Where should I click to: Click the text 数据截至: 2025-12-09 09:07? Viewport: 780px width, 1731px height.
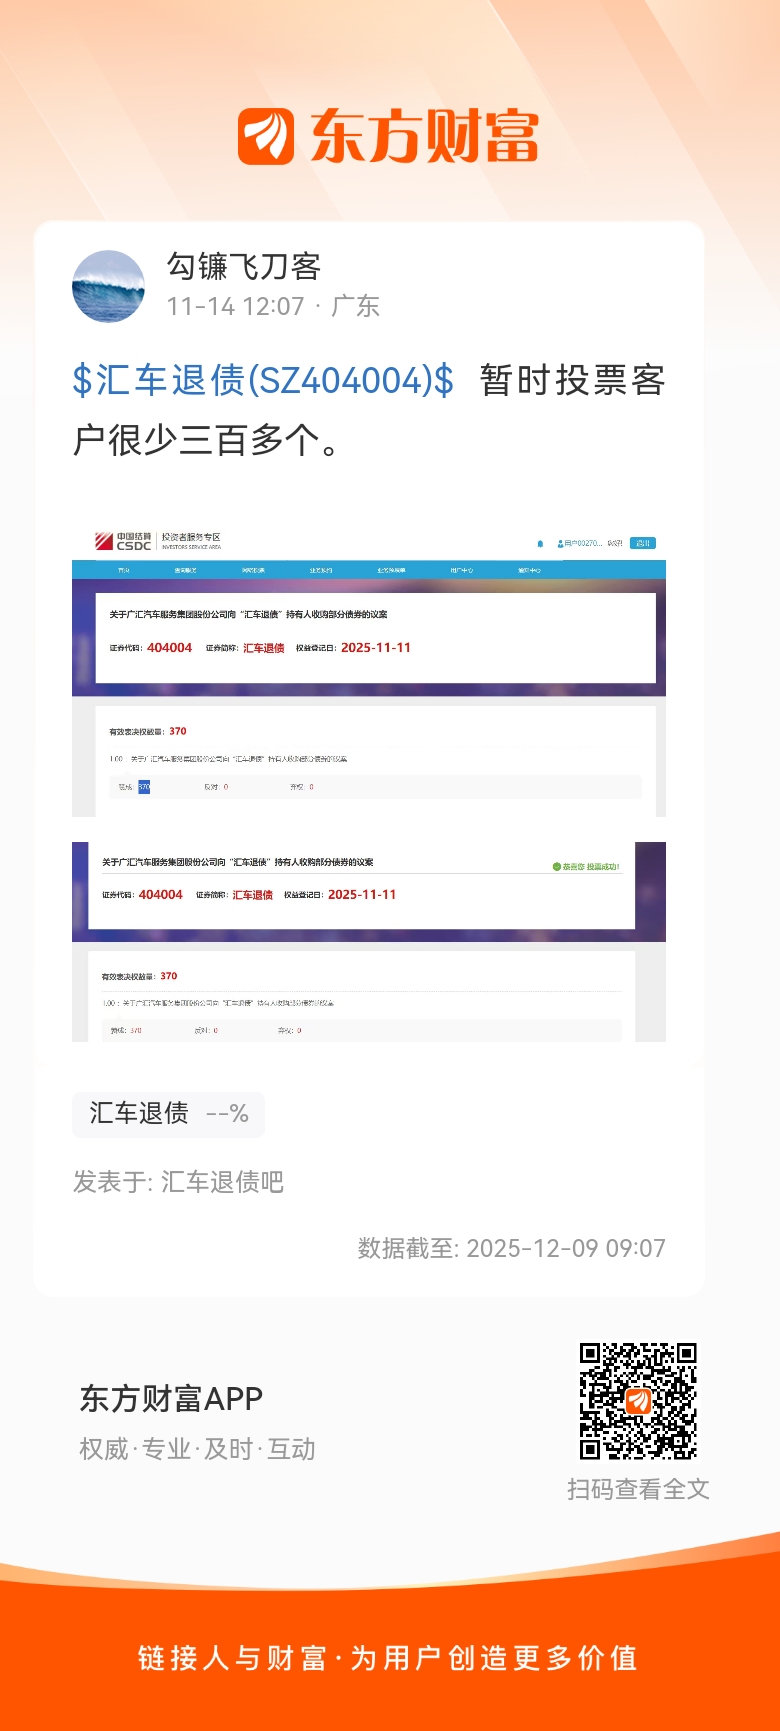(512, 1248)
